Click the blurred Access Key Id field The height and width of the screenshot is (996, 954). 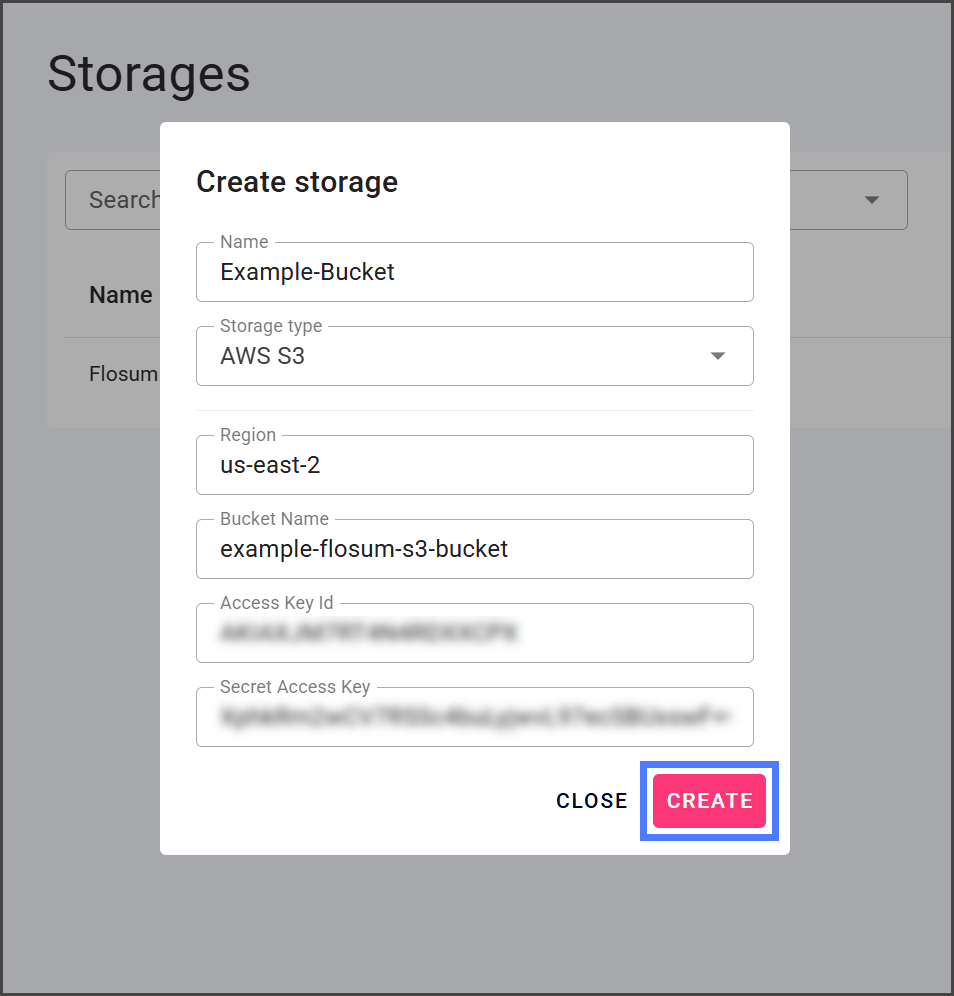(x=474, y=633)
